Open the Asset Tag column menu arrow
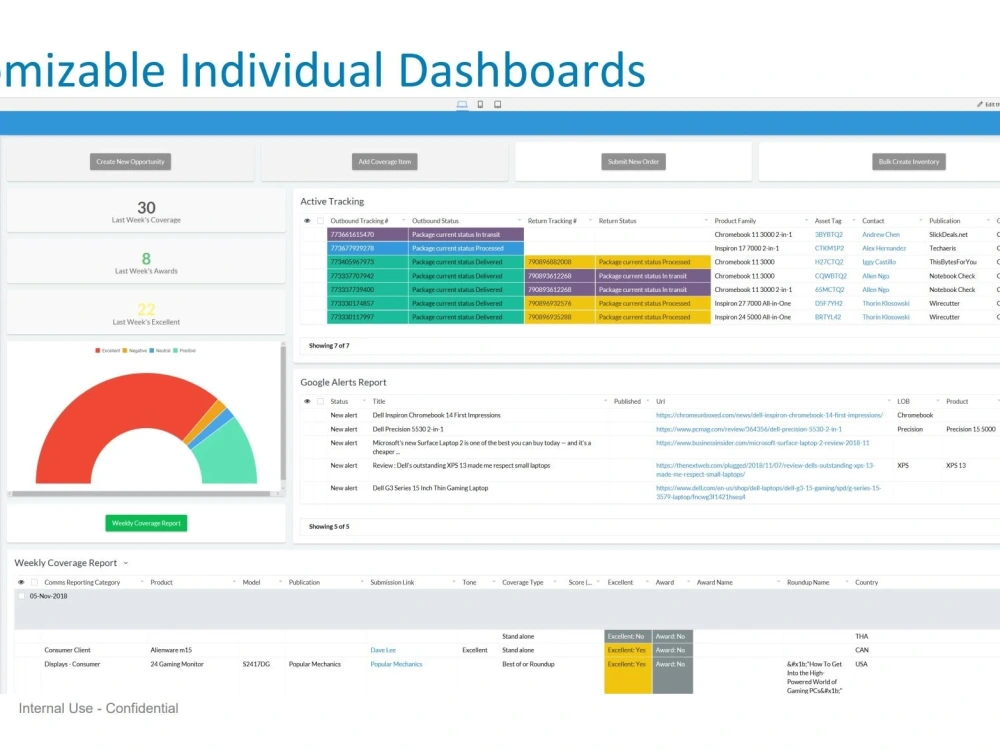The height and width of the screenshot is (750, 1000). coord(854,221)
